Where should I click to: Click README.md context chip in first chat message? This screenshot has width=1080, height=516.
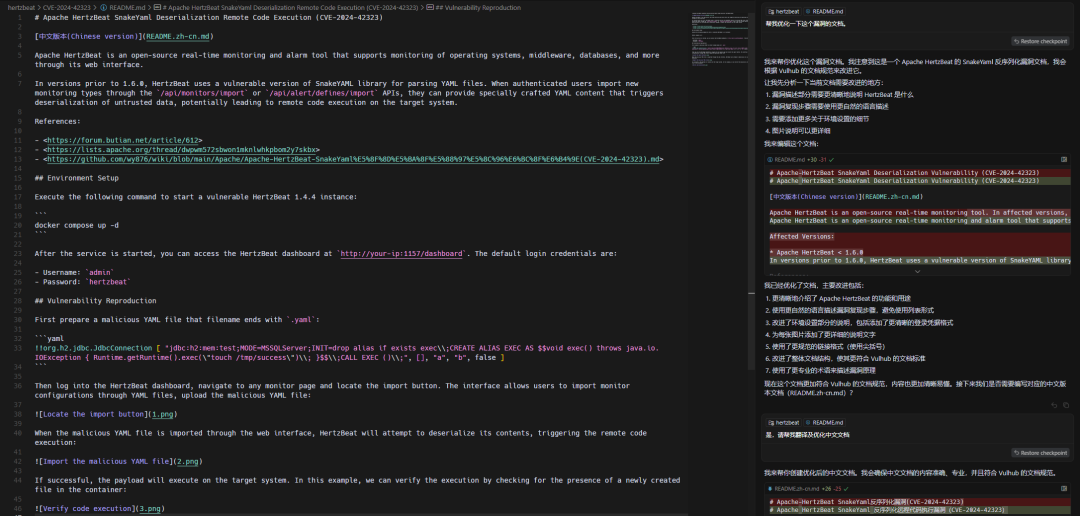click(824, 12)
